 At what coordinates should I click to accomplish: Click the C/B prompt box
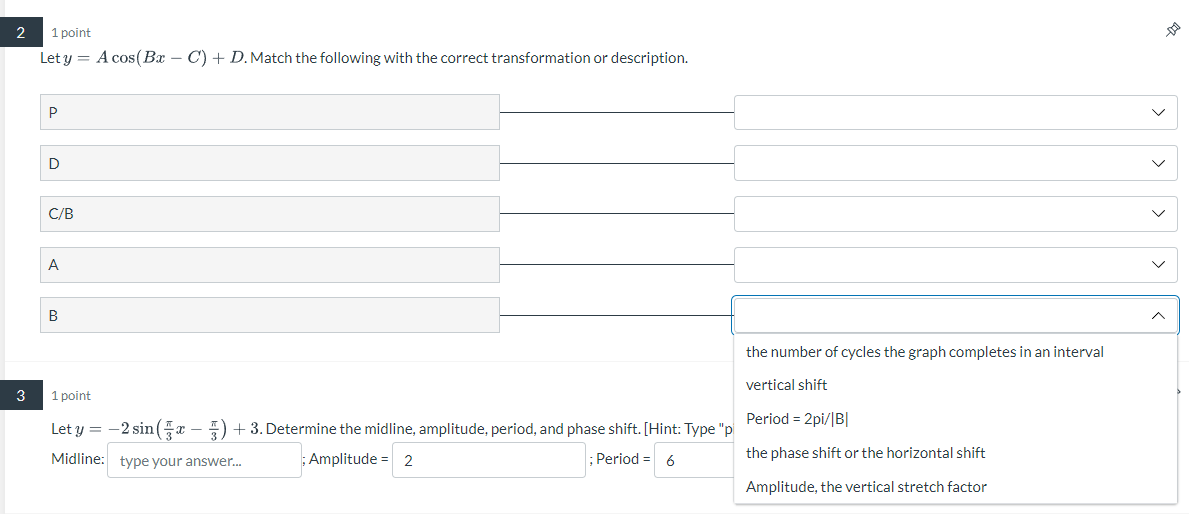pyautogui.click(x=270, y=214)
